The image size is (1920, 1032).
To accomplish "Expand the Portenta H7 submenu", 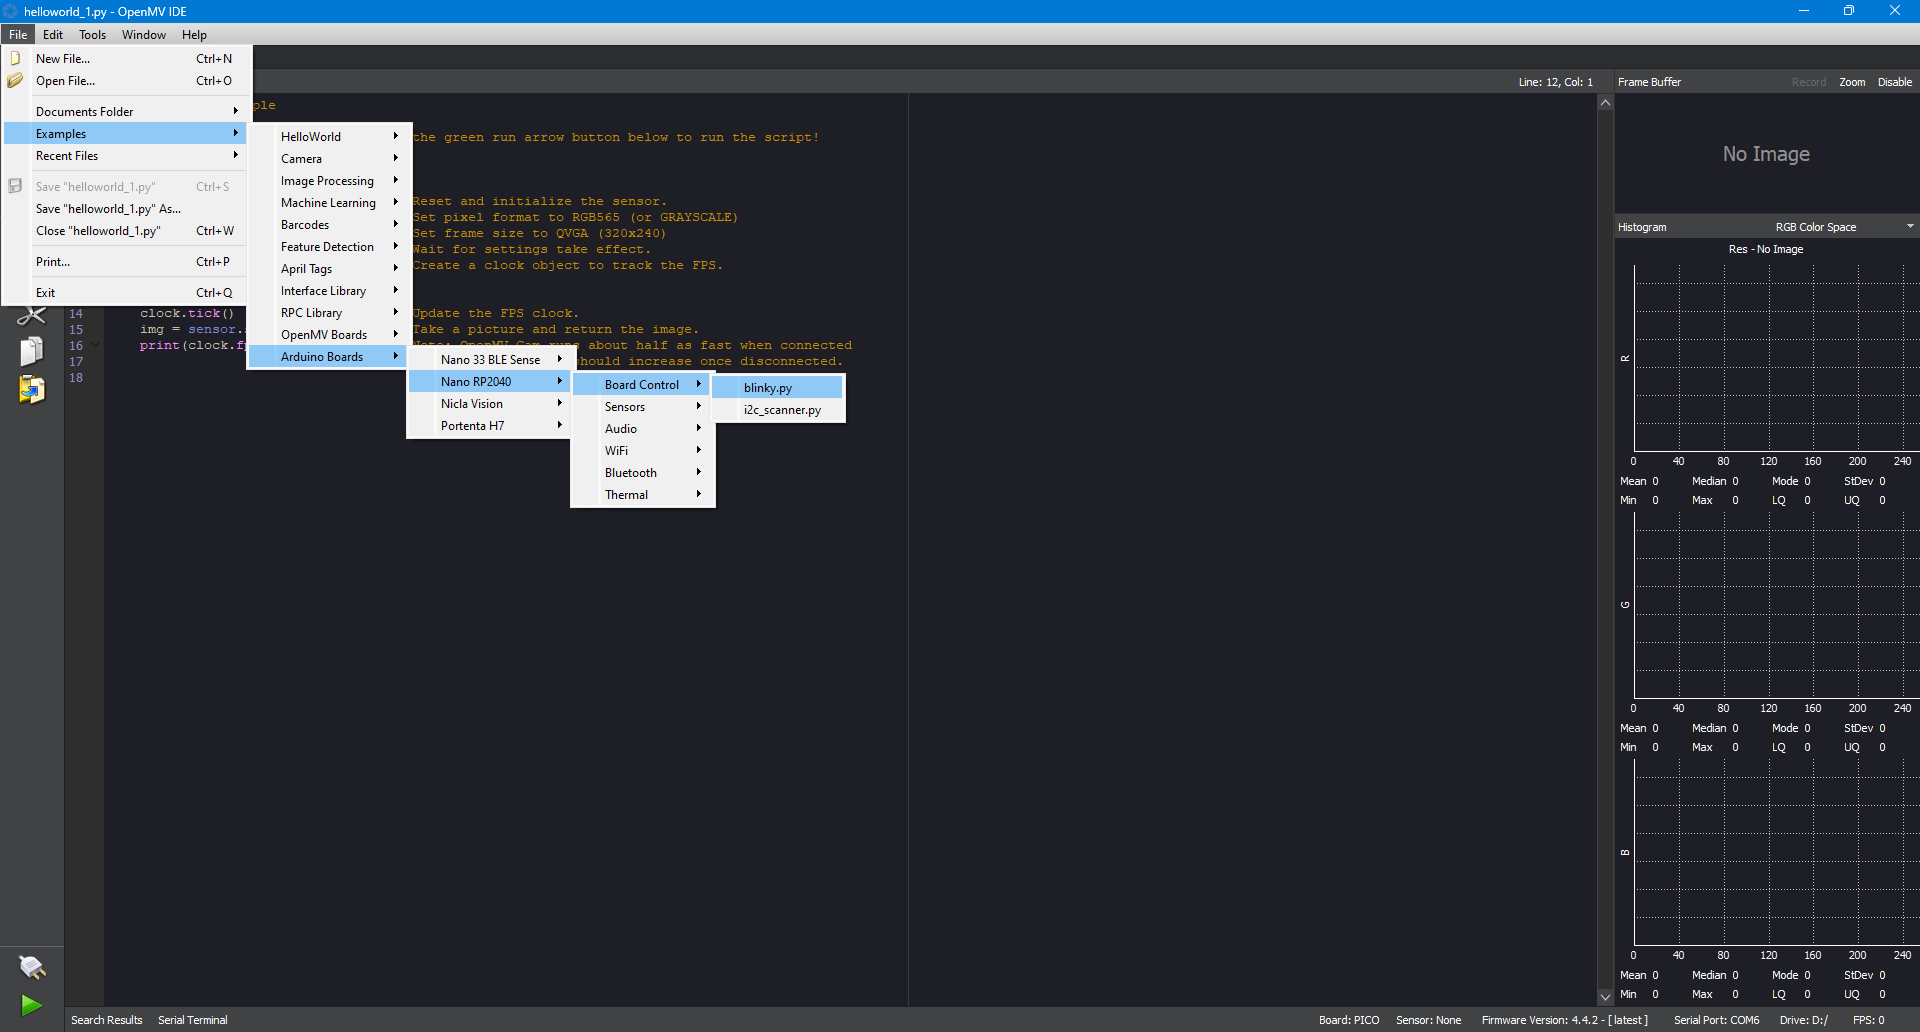I will [x=489, y=426].
